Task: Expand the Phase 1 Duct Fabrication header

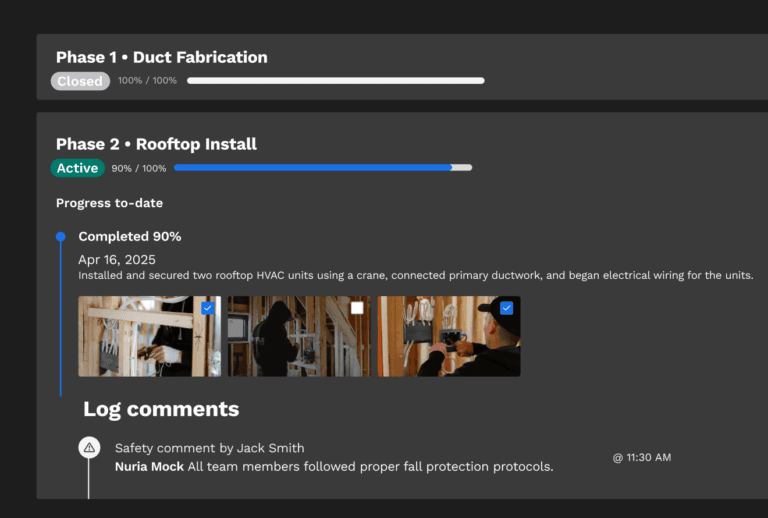Action: 162,57
